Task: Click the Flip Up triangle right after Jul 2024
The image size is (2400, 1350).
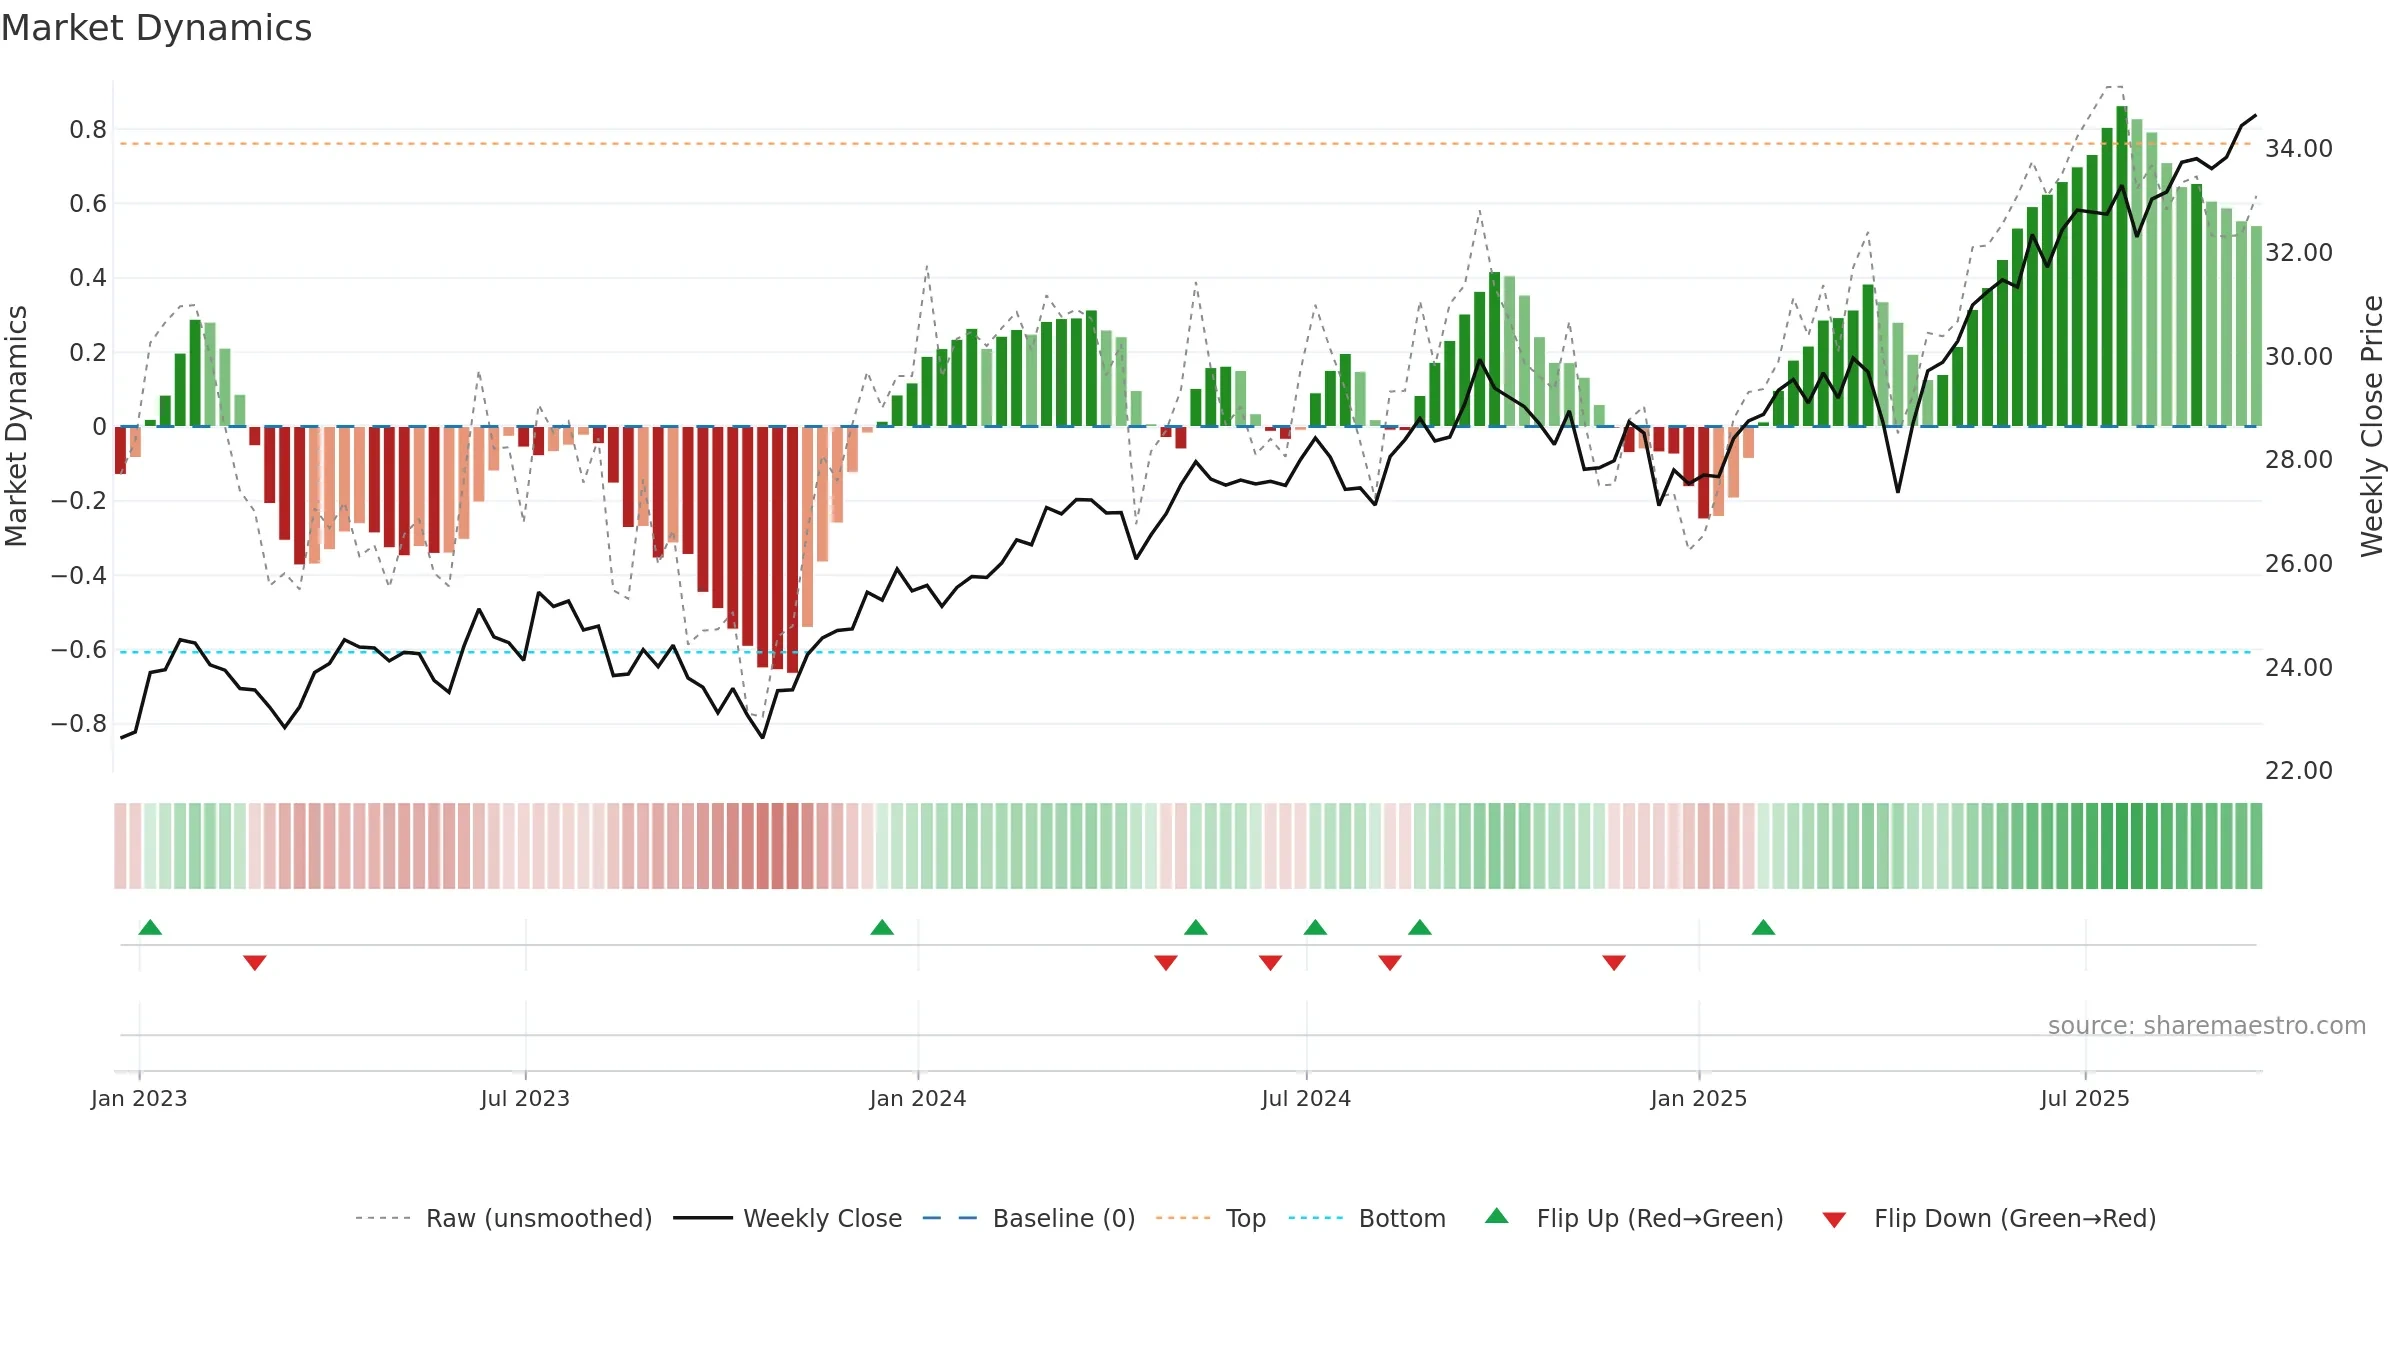Action: click(x=1315, y=927)
